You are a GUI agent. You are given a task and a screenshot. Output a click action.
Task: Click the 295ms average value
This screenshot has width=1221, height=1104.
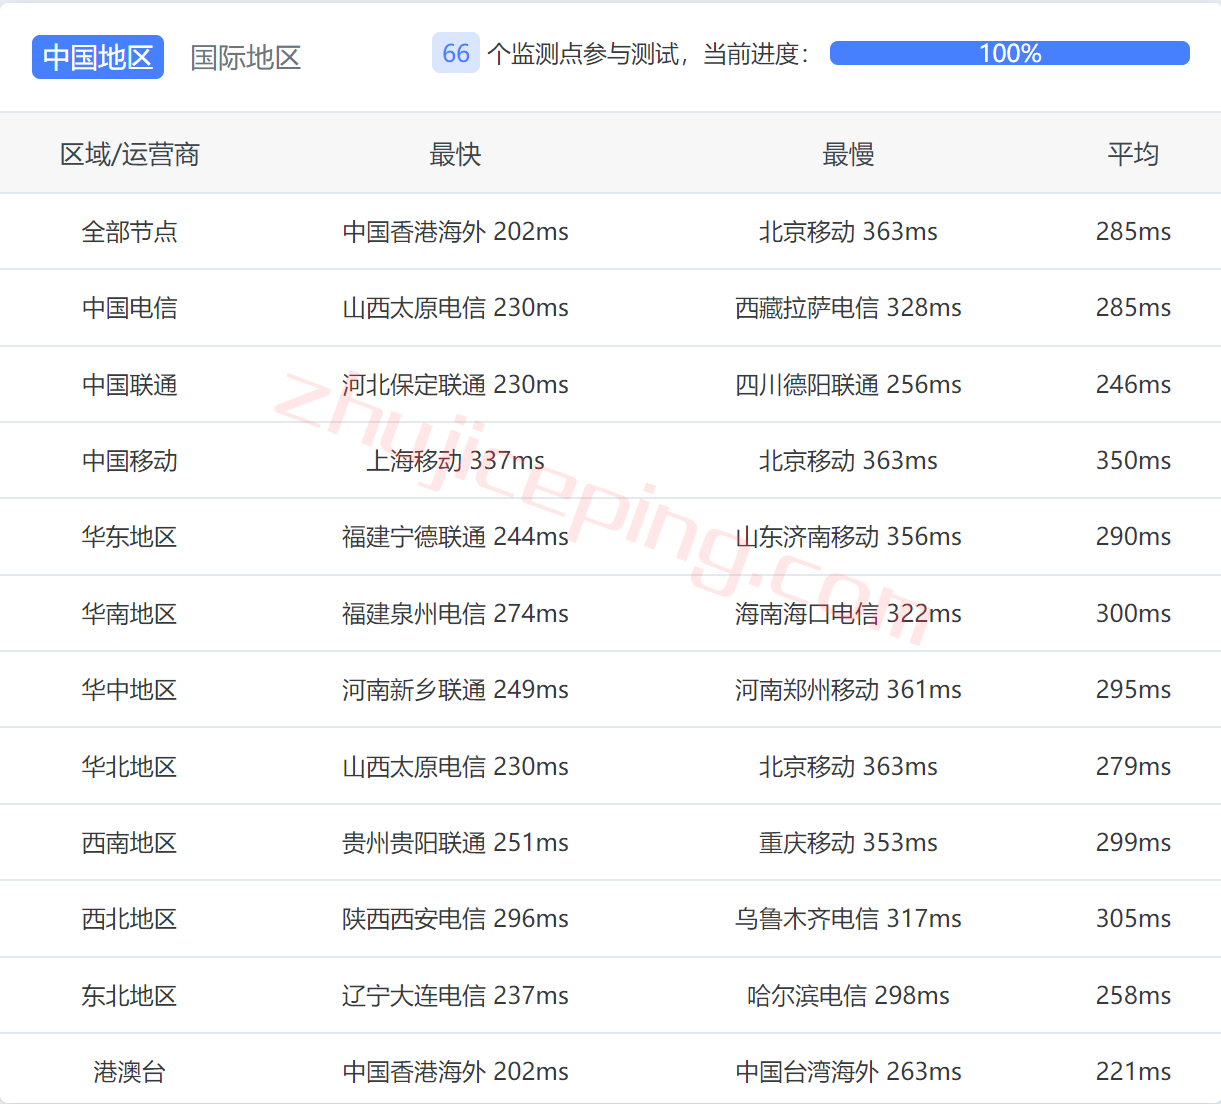click(1133, 690)
